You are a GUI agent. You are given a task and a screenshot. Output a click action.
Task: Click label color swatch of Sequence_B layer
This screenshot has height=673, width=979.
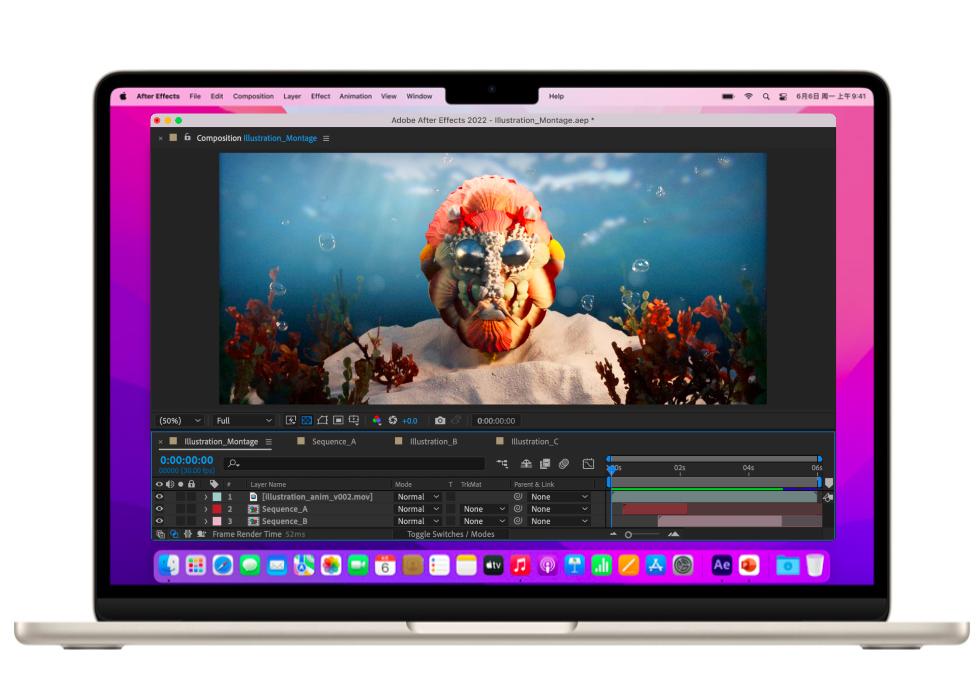pos(217,521)
